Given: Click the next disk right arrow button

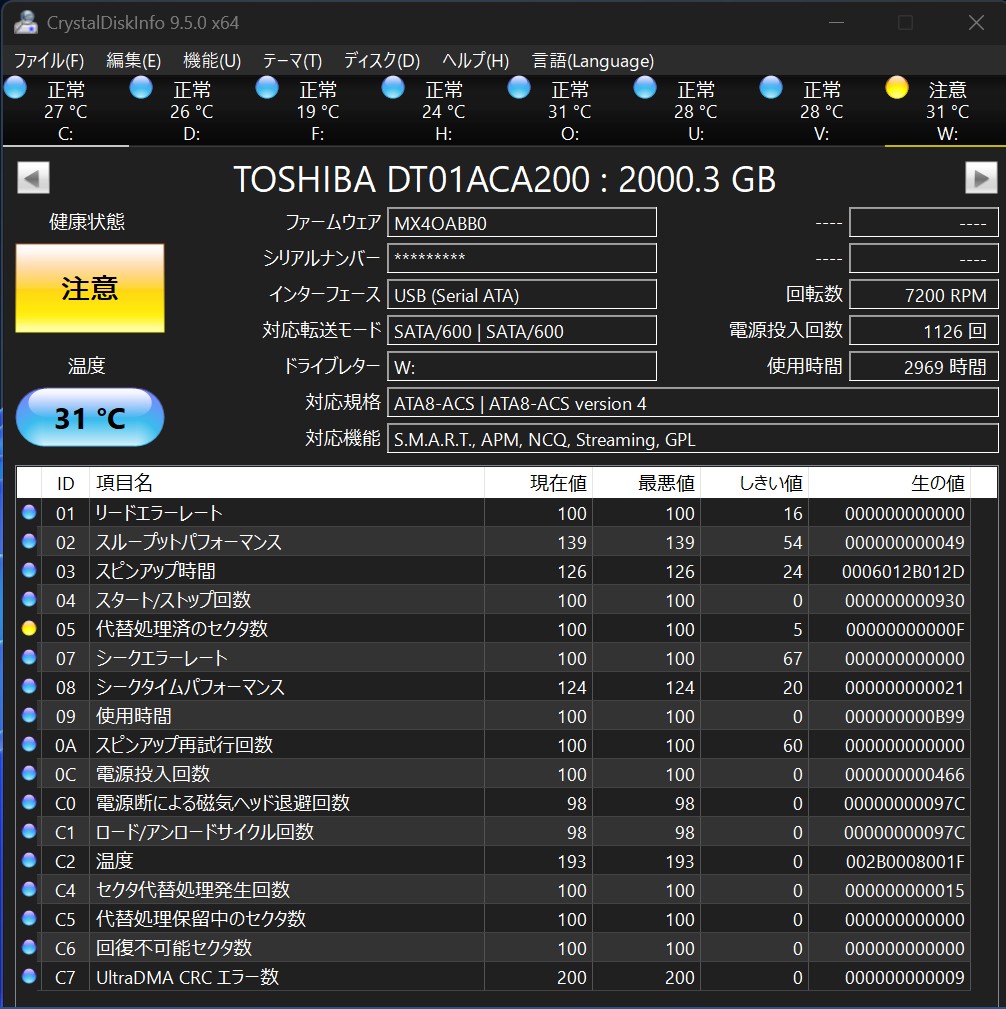Looking at the screenshot, I should pyautogui.click(x=980, y=179).
